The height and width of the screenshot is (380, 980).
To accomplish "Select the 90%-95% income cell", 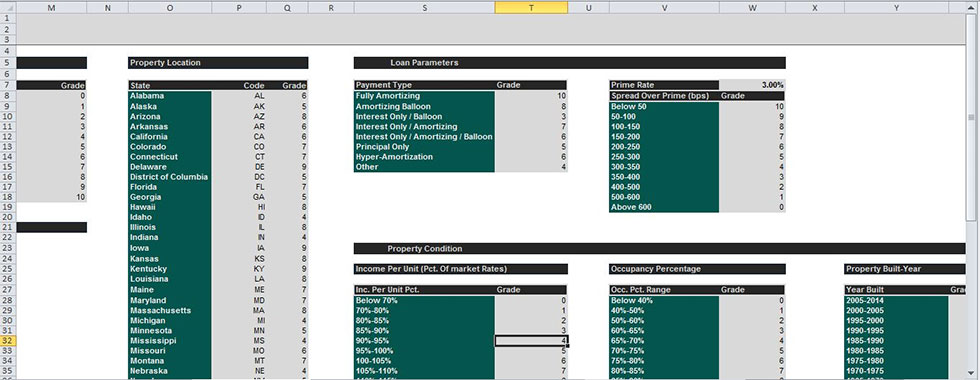I will coord(424,341).
